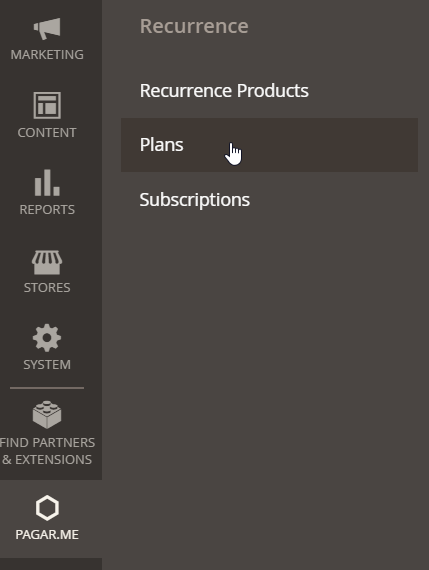Click the Recurrence section heading

(x=194, y=26)
